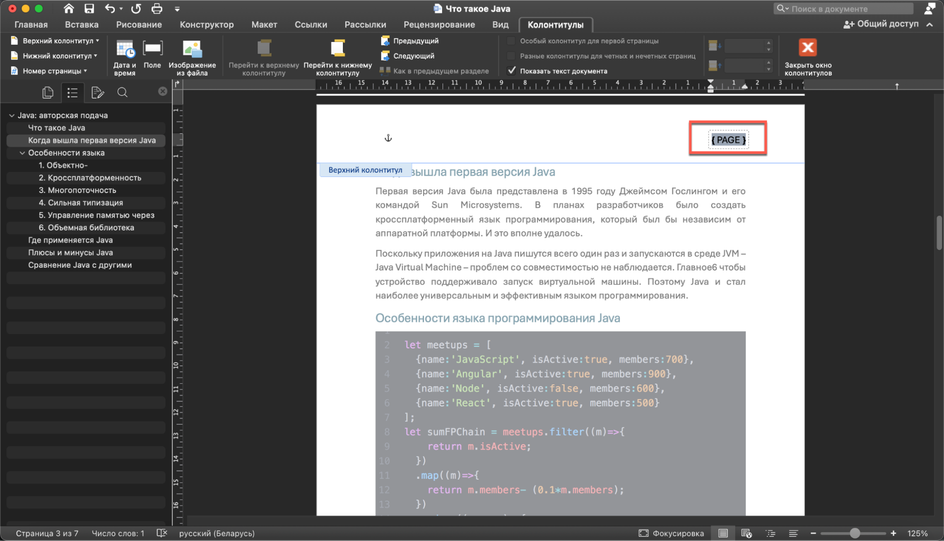Open the quick access toolbar customization arrow

point(177,9)
